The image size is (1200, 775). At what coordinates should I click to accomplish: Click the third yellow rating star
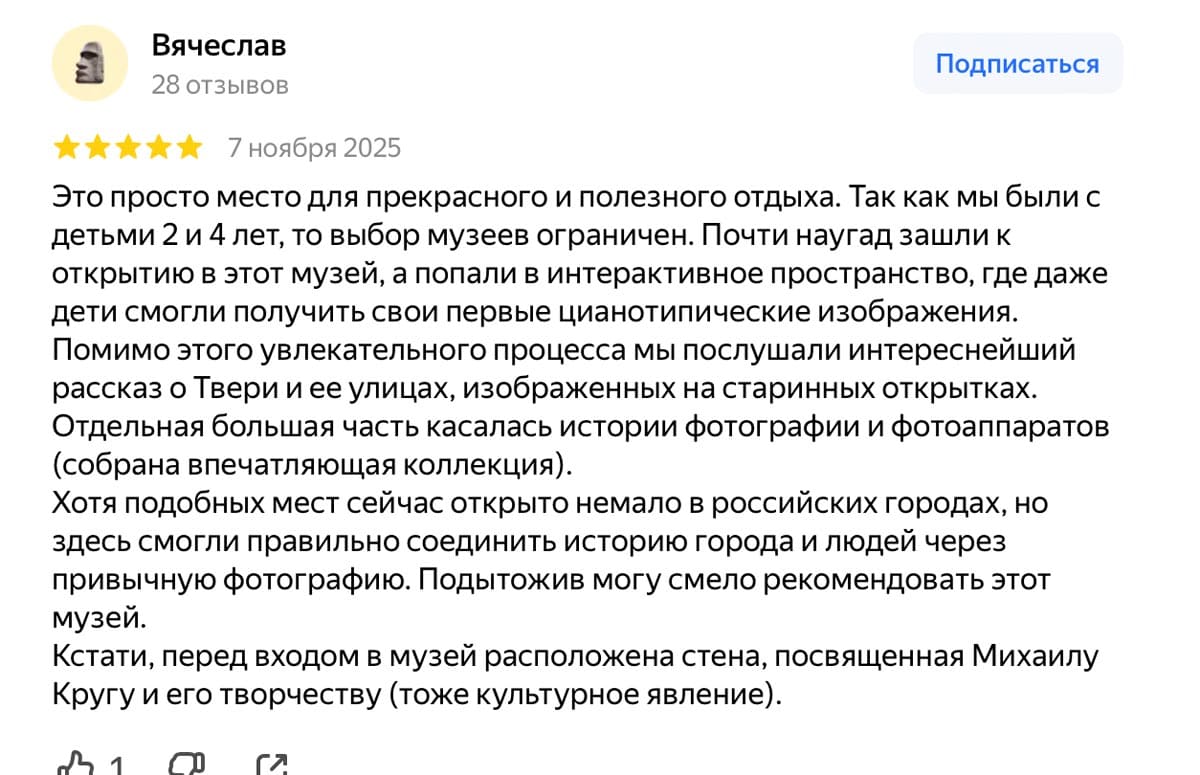[127, 149]
